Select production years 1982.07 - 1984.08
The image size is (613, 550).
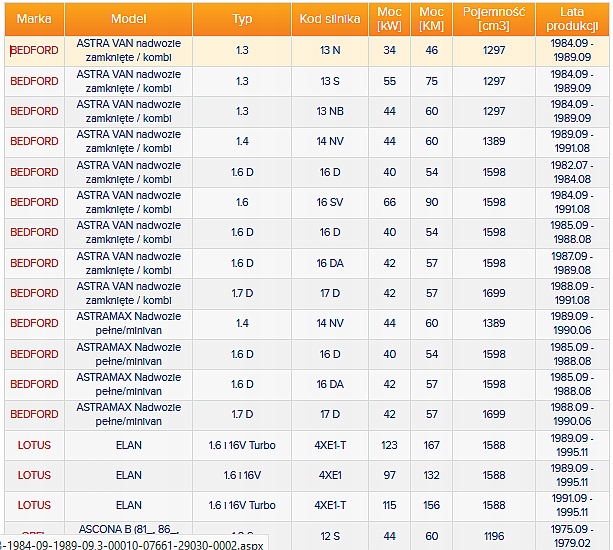572,172
